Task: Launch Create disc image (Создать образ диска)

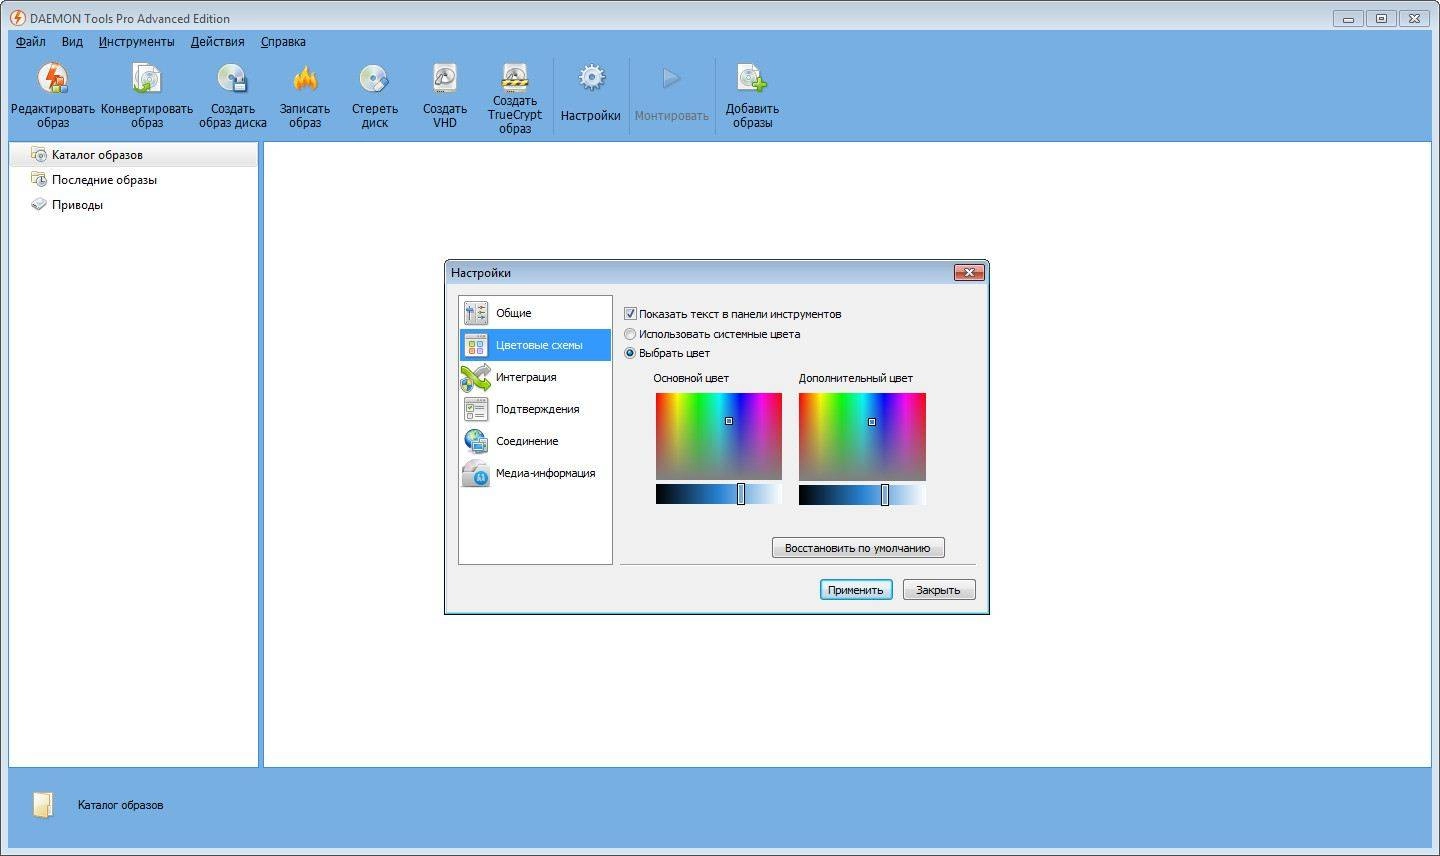Action: coord(232,78)
